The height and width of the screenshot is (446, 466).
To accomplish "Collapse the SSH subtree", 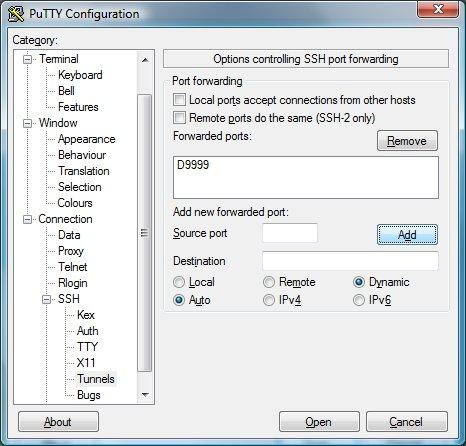I will point(47,299).
